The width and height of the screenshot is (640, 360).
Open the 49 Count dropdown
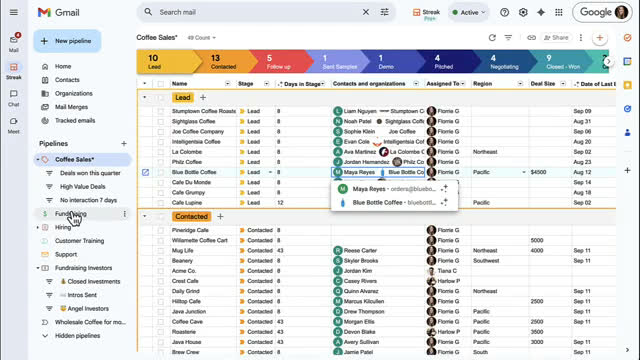point(201,38)
